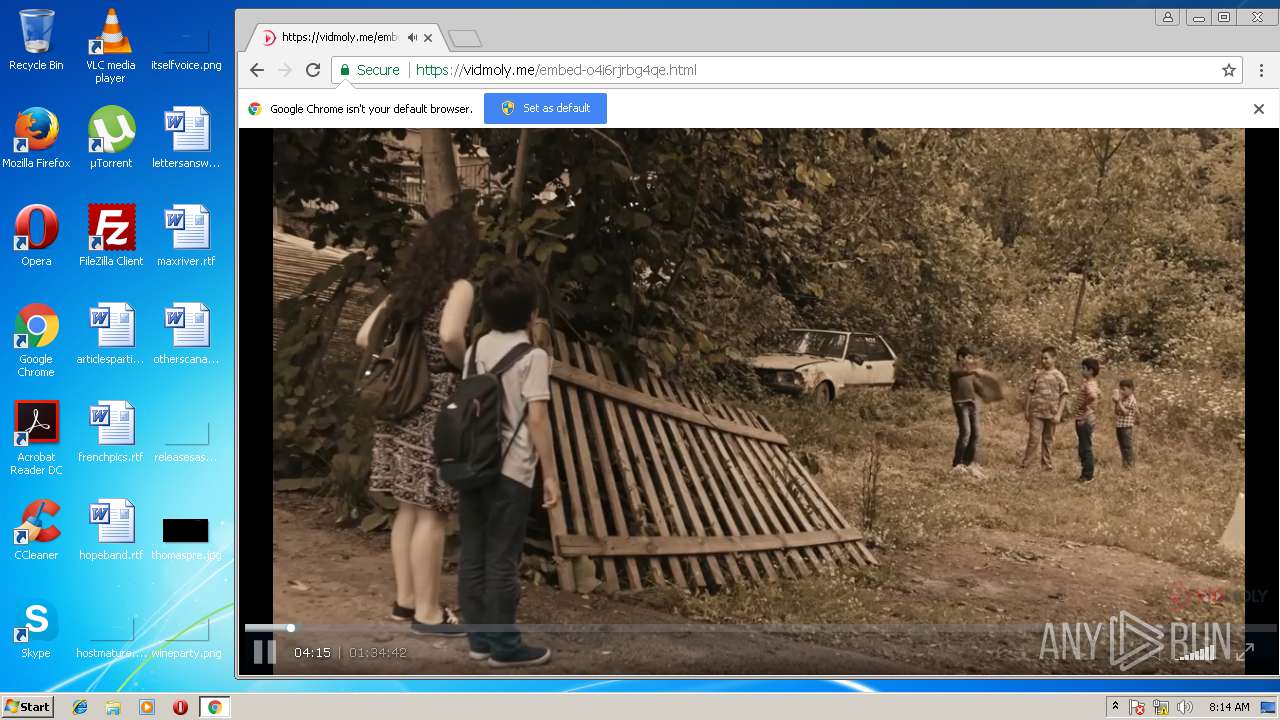Viewport: 1280px width, 720px height.
Task: Go back to the previous page
Action: click(257, 70)
